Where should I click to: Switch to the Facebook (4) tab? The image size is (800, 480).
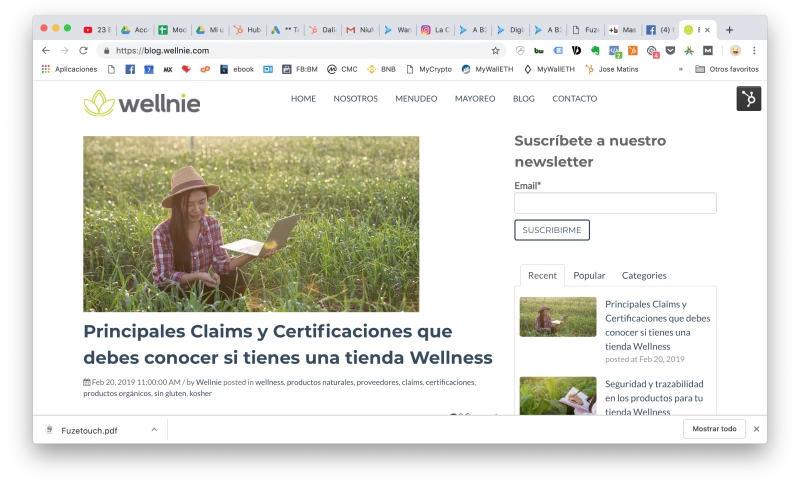tap(660, 30)
